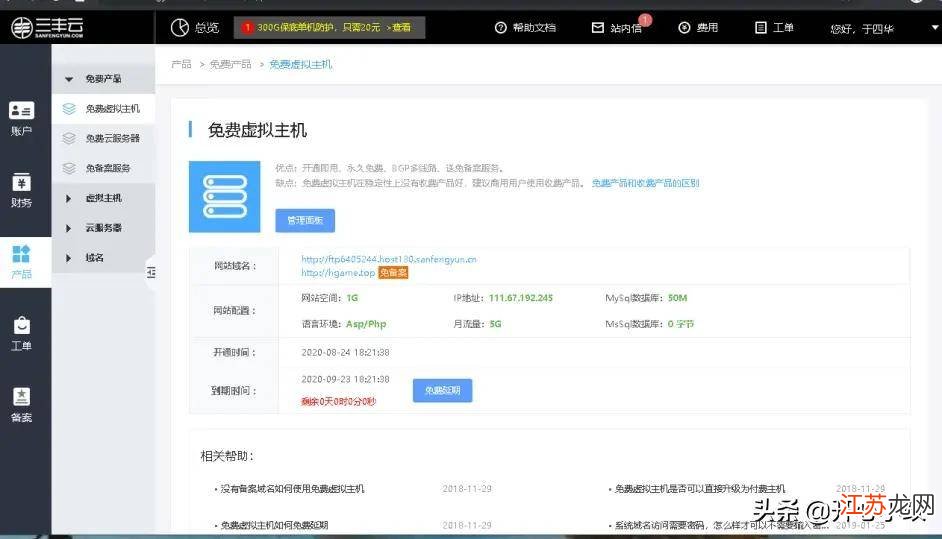Open help article 系统域名访问需要密码

point(722,525)
